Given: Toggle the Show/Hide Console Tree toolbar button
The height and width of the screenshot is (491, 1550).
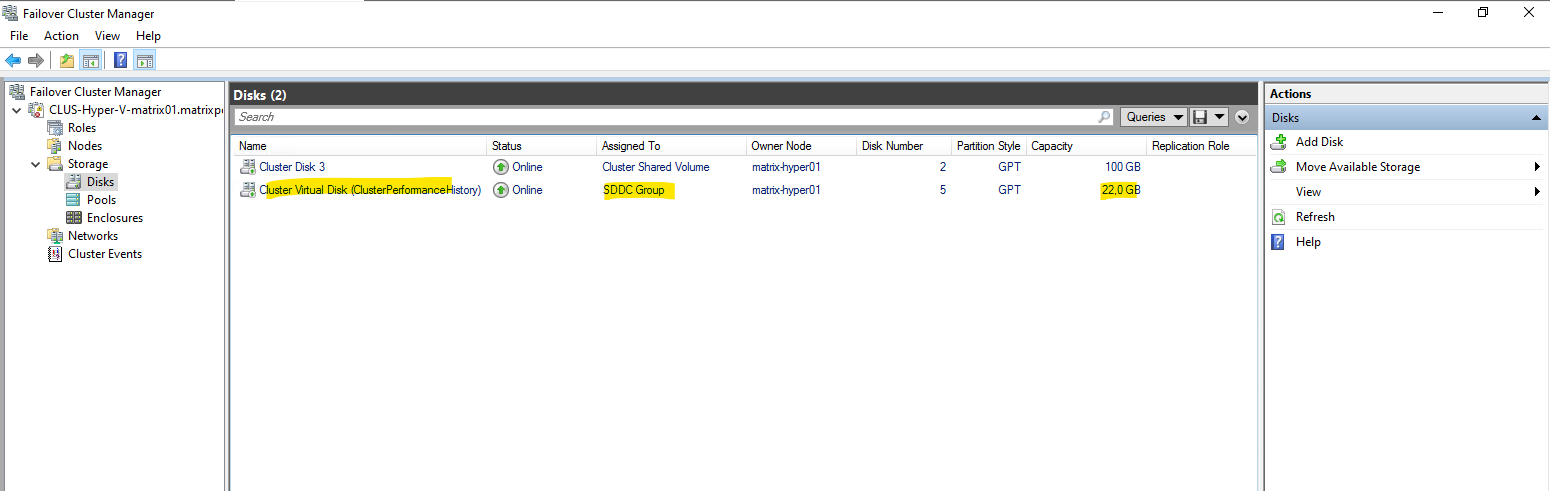Looking at the screenshot, I should pyautogui.click(x=90, y=60).
